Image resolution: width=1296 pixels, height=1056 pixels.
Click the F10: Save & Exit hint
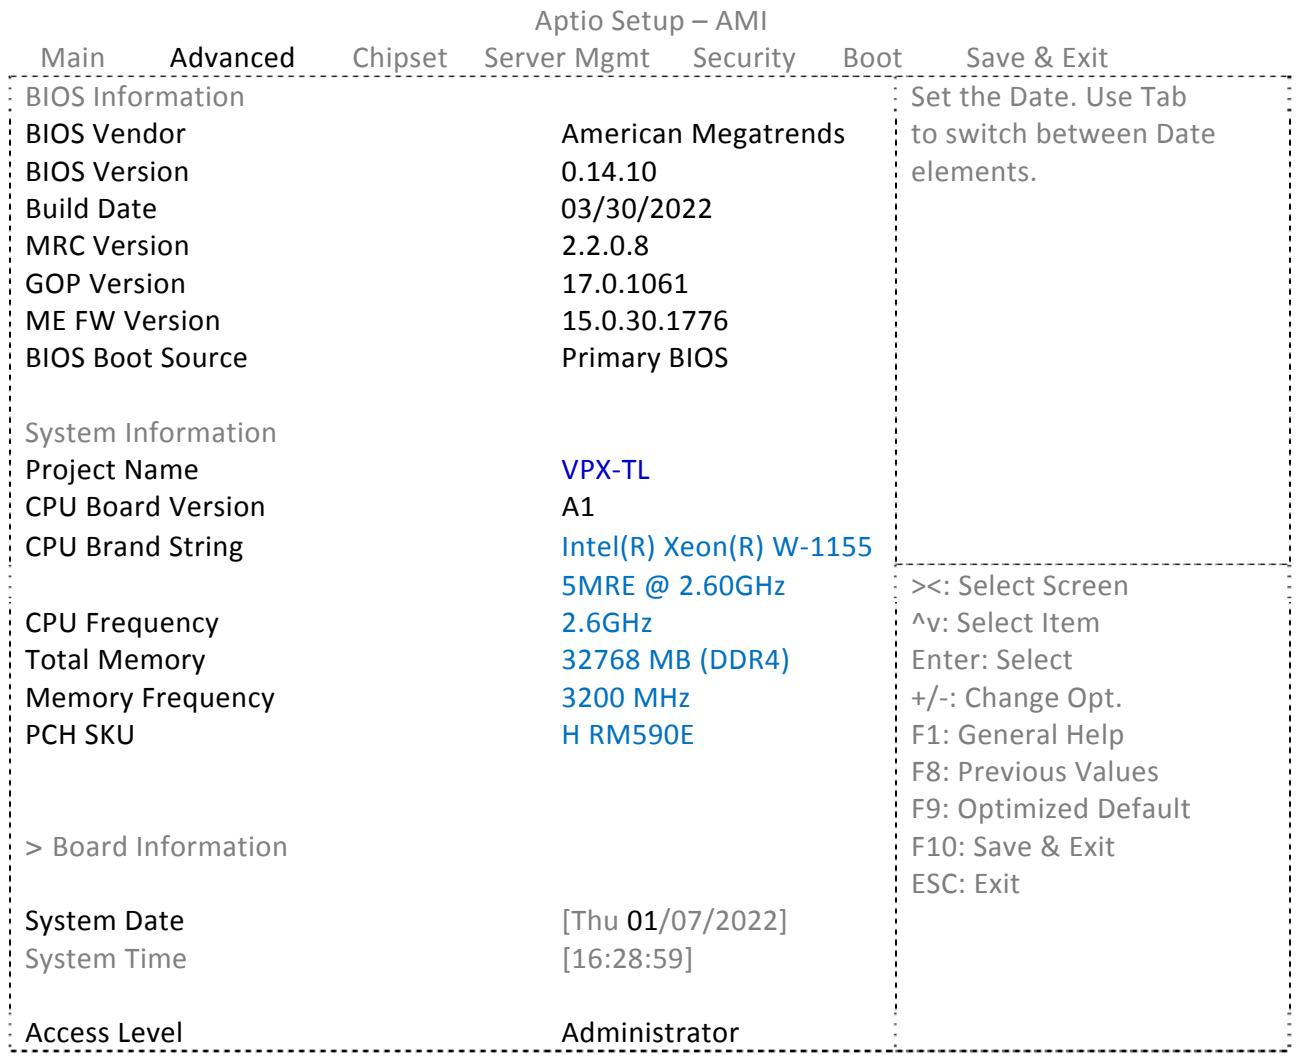pyautogui.click(x=1013, y=846)
